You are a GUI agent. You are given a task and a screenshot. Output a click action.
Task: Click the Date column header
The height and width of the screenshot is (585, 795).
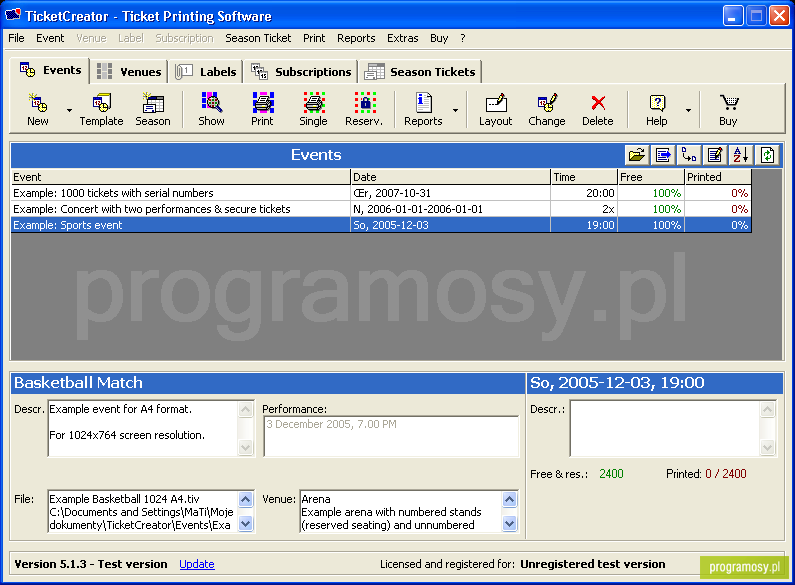coord(450,177)
